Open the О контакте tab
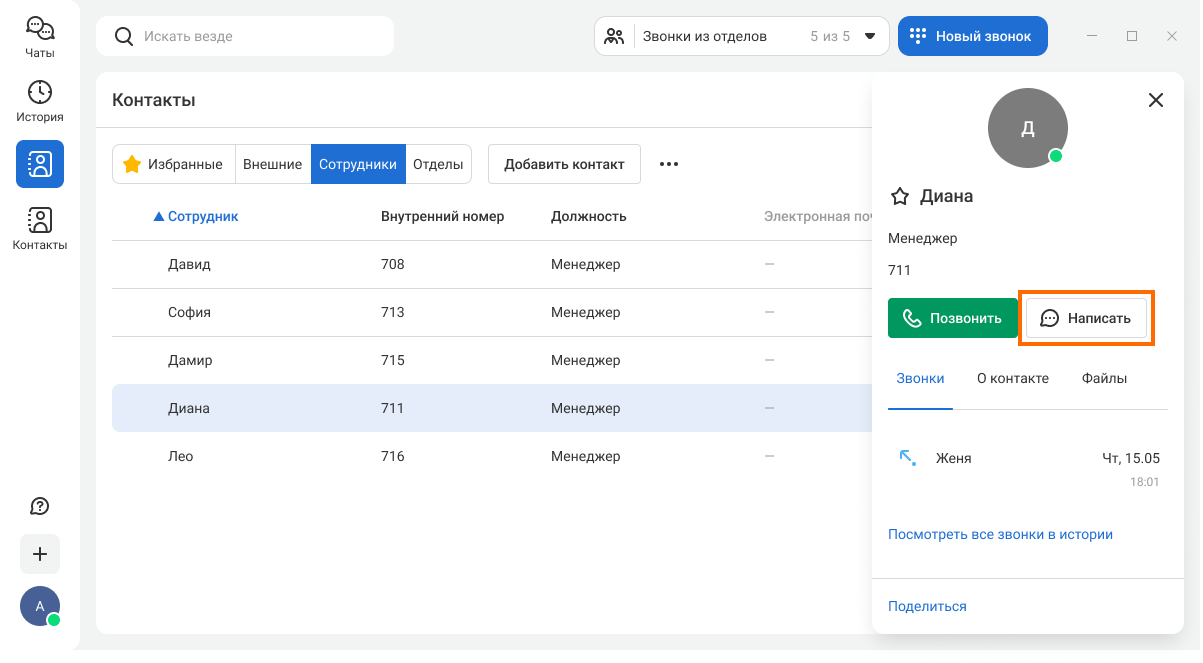Viewport: 1203px width, 663px height. pyautogui.click(x=1012, y=378)
